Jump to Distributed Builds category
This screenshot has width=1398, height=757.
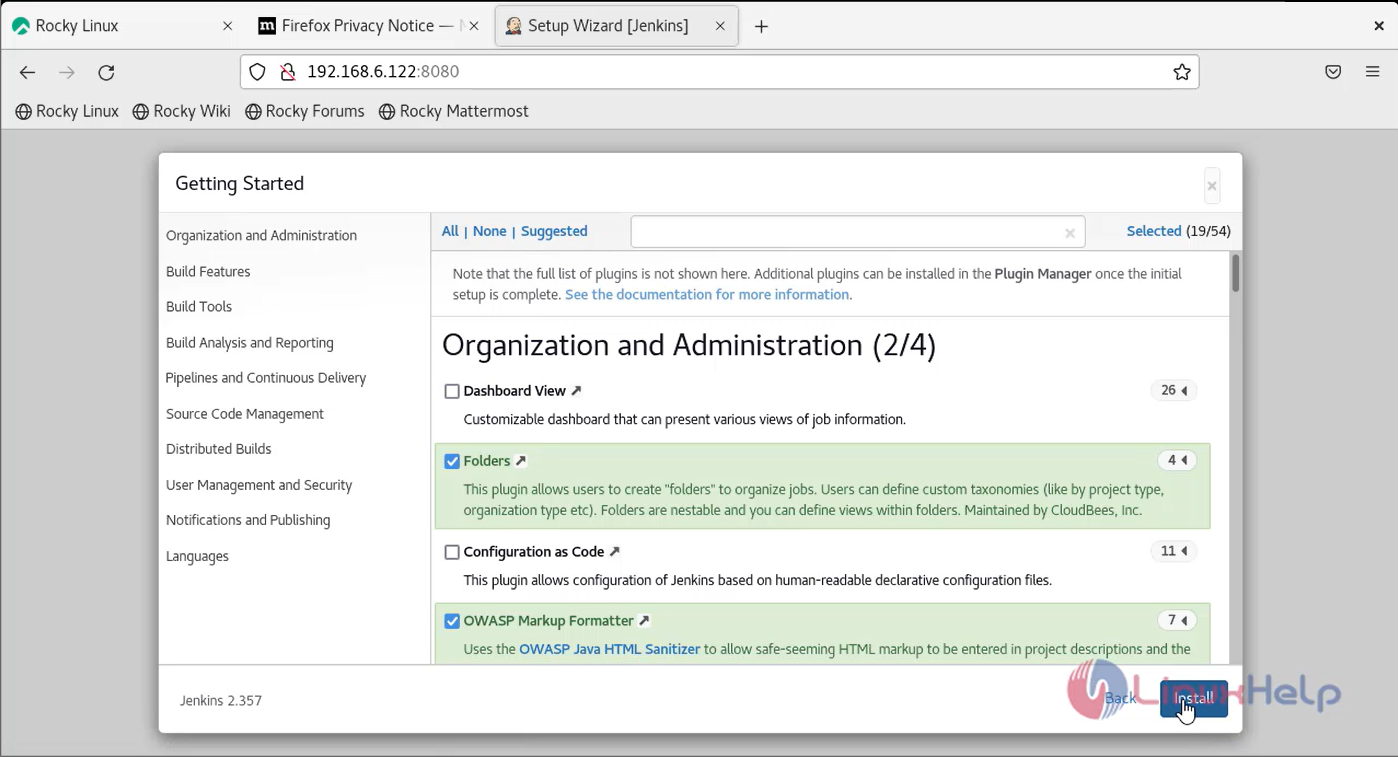coord(219,449)
